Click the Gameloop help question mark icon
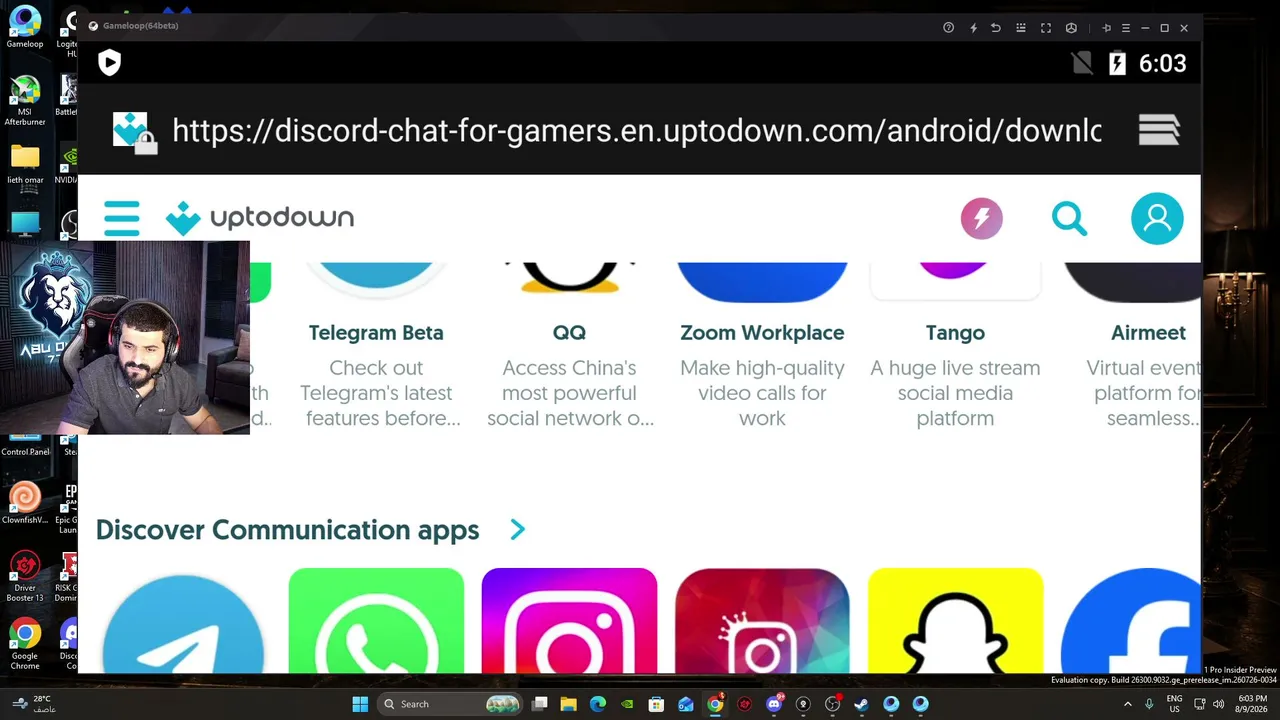 [948, 28]
